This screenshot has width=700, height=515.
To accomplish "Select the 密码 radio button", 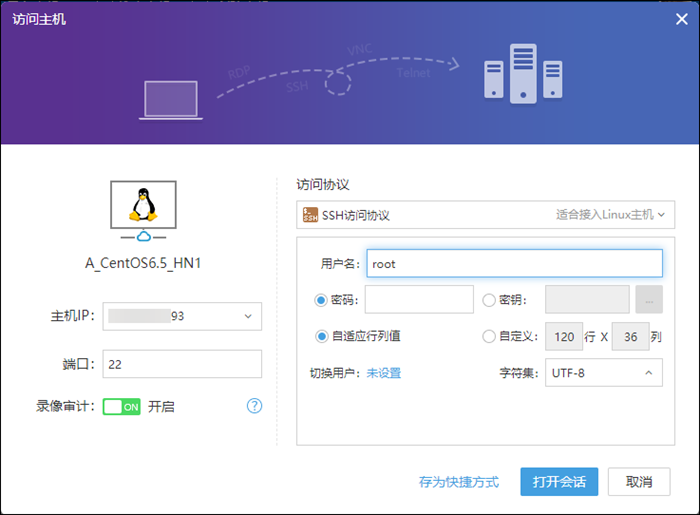I will (x=321, y=299).
